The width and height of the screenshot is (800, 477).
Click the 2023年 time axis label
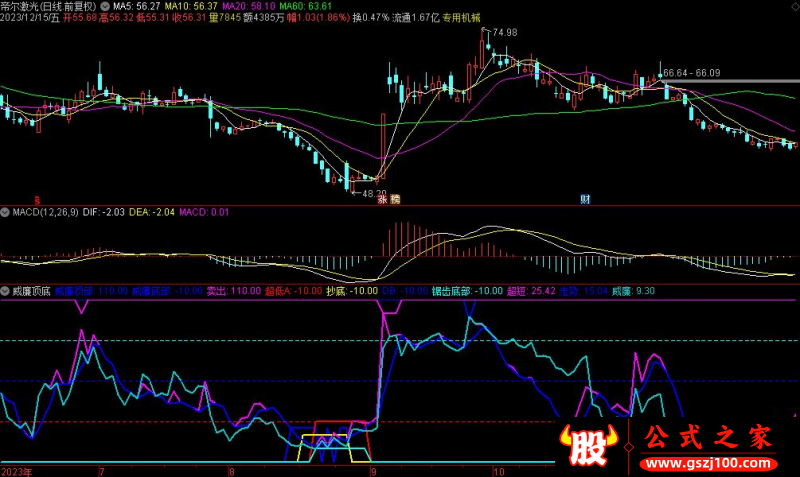tap(16, 471)
